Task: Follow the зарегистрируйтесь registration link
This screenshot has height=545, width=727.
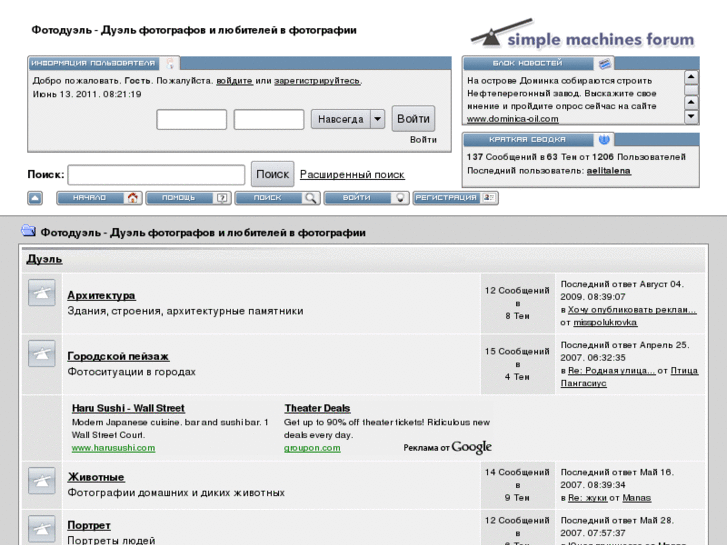Action: click(x=317, y=81)
